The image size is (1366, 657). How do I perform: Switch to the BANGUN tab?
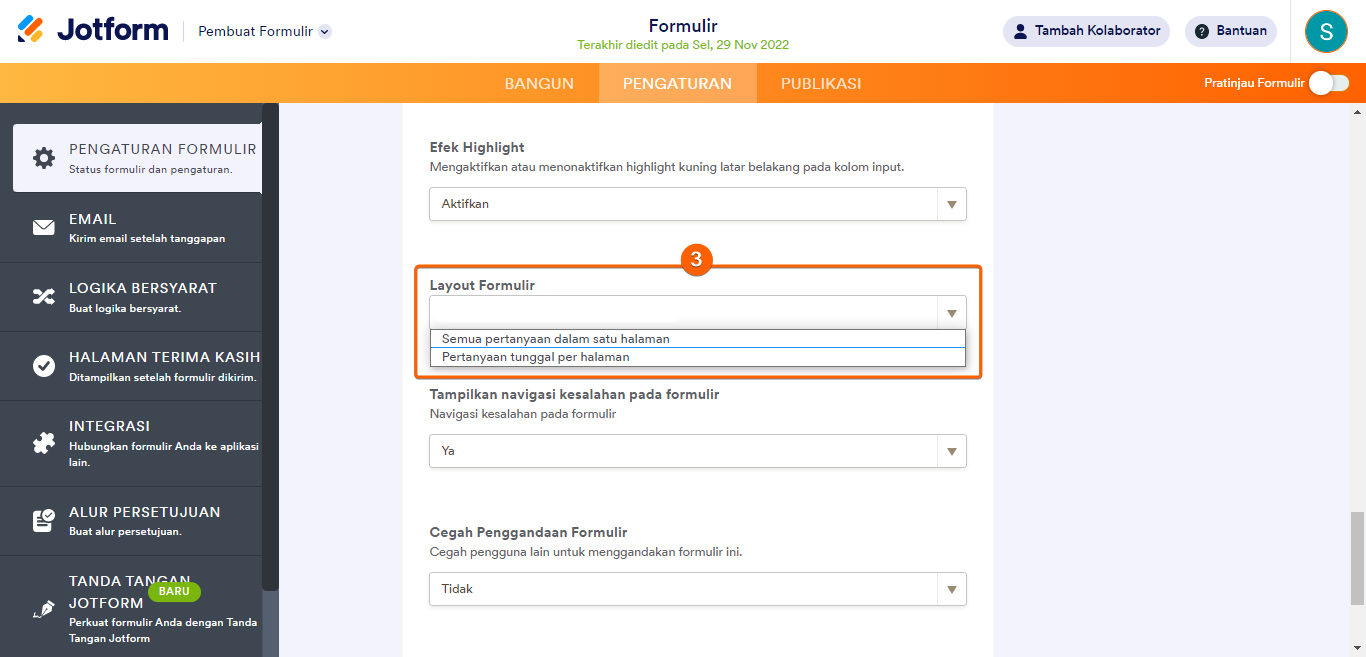pyautogui.click(x=539, y=84)
